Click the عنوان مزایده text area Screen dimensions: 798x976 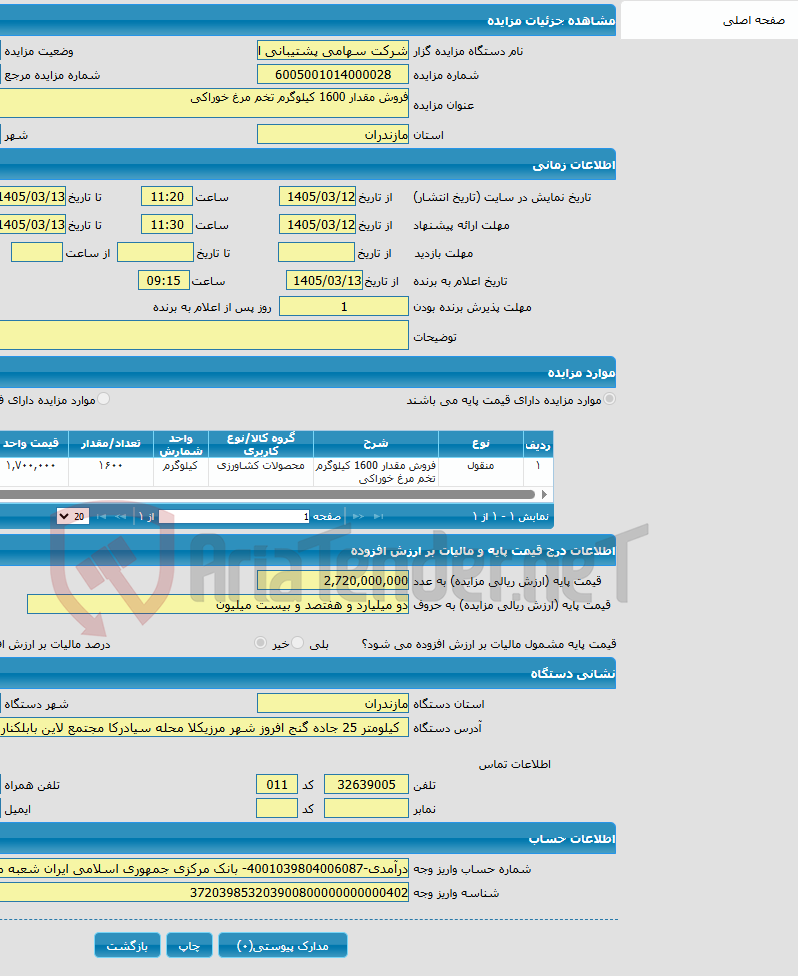[x=204, y=103]
